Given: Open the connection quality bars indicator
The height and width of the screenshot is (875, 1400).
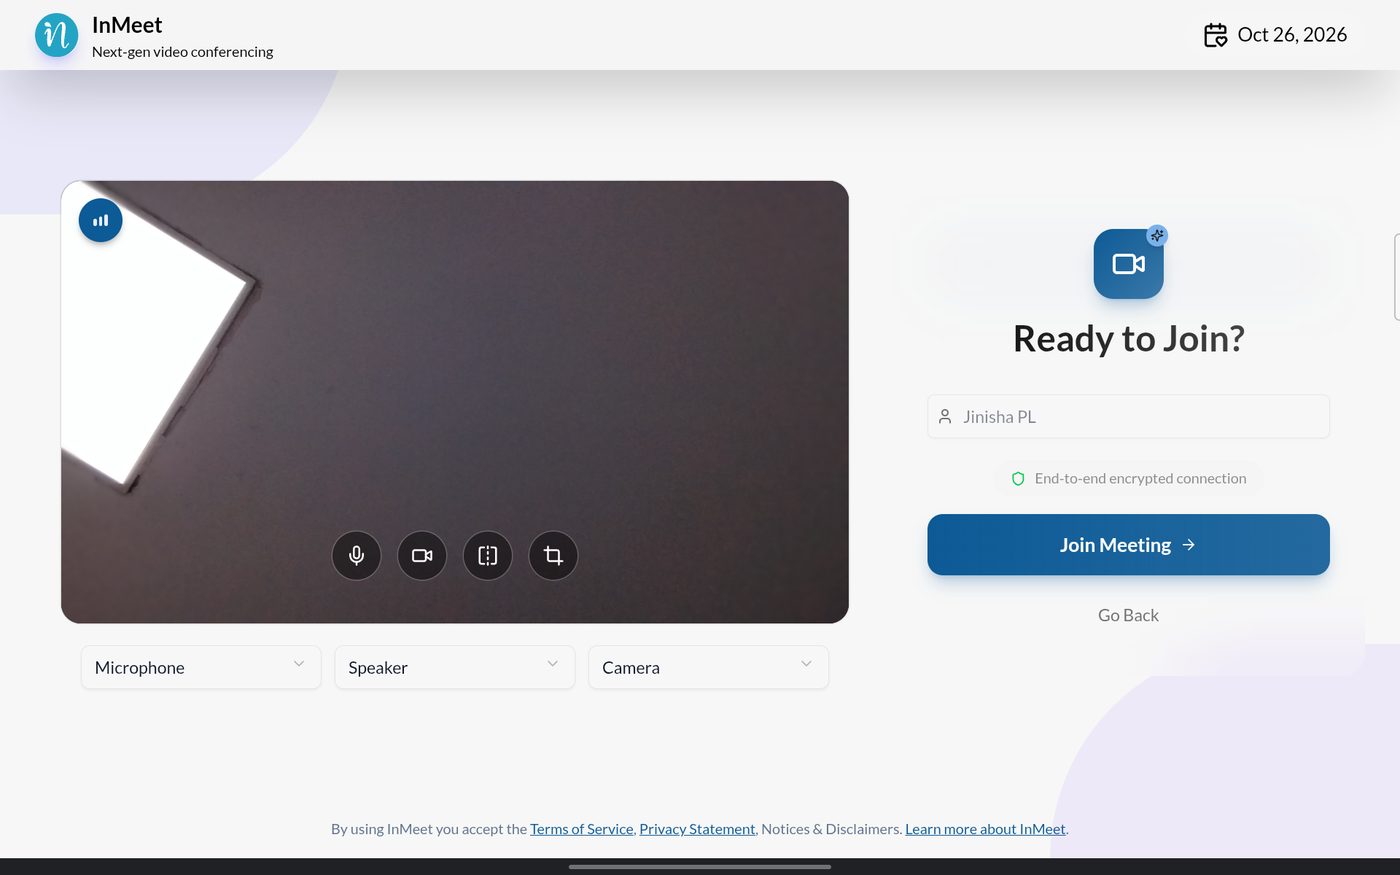Looking at the screenshot, I should tap(101, 221).
